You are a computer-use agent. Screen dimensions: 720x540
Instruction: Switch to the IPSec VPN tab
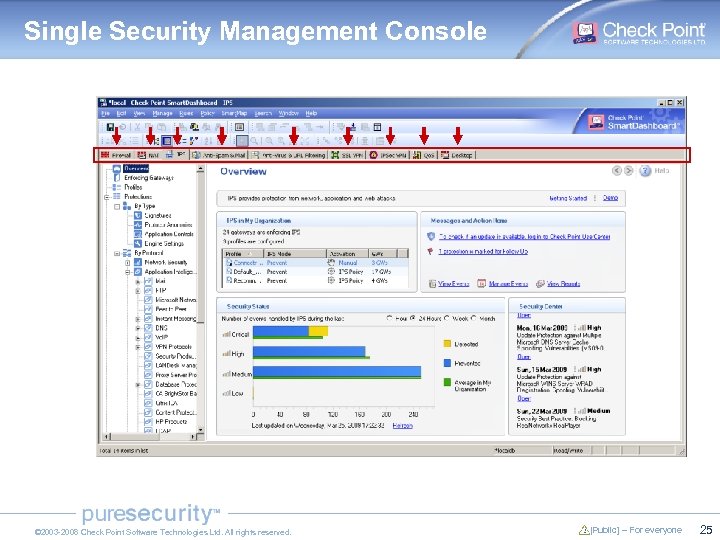(x=388, y=155)
